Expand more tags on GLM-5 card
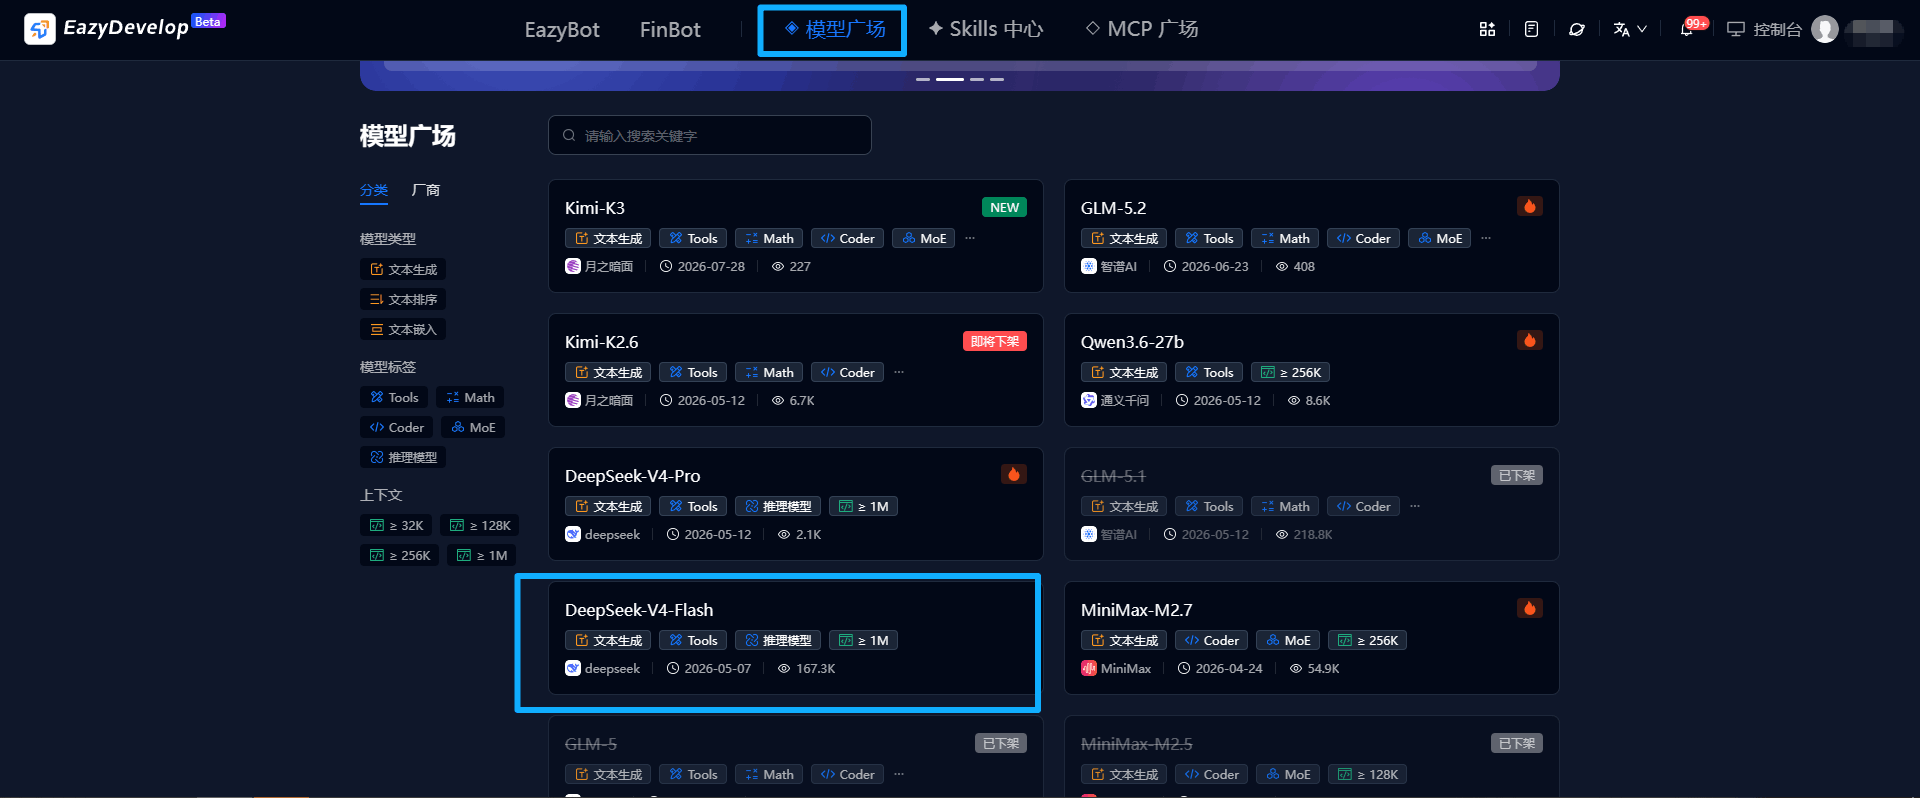The height and width of the screenshot is (798, 1920). coord(899,774)
